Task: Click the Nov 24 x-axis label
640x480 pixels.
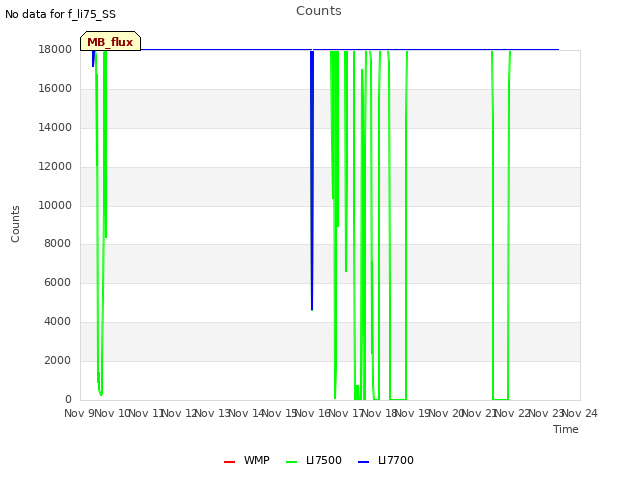Action: tap(580, 413)
